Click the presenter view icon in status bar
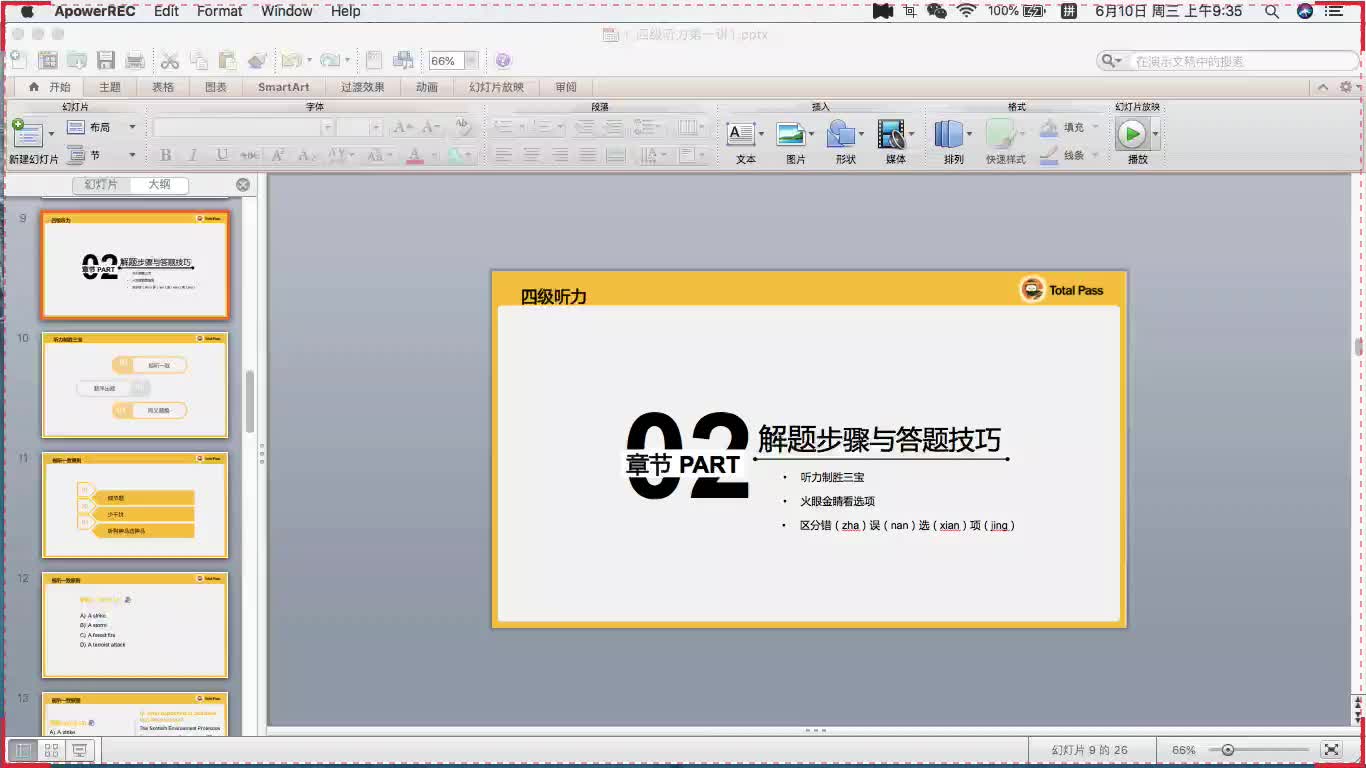1366x768 pixels. point(81,749)
